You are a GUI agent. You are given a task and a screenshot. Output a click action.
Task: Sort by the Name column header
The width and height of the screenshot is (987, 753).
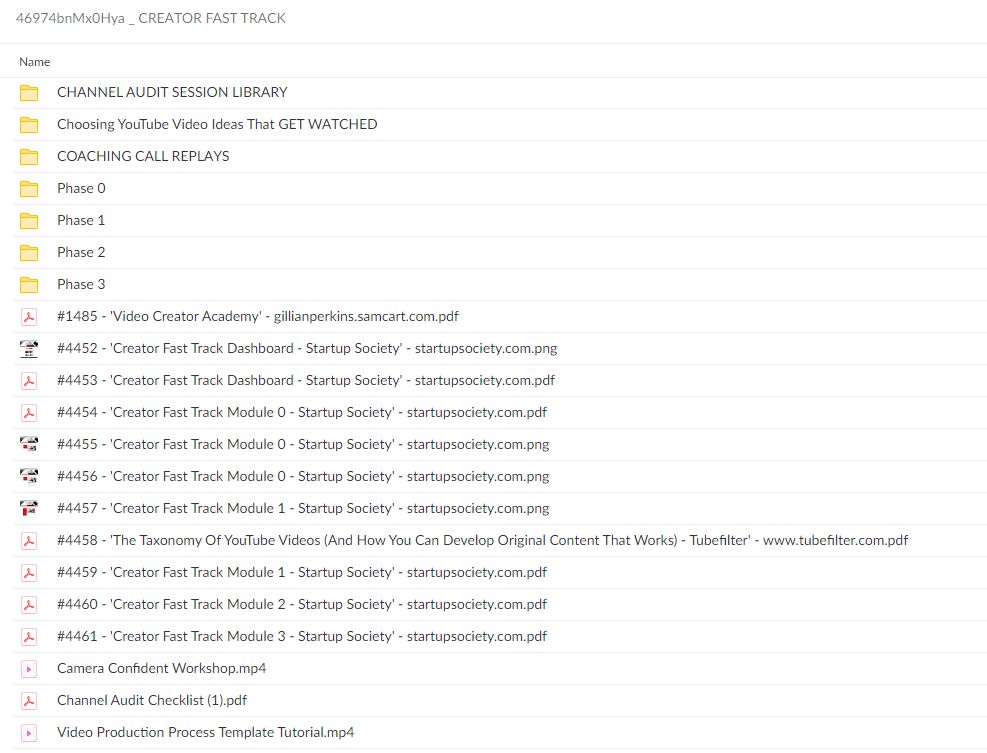point(35,62)
